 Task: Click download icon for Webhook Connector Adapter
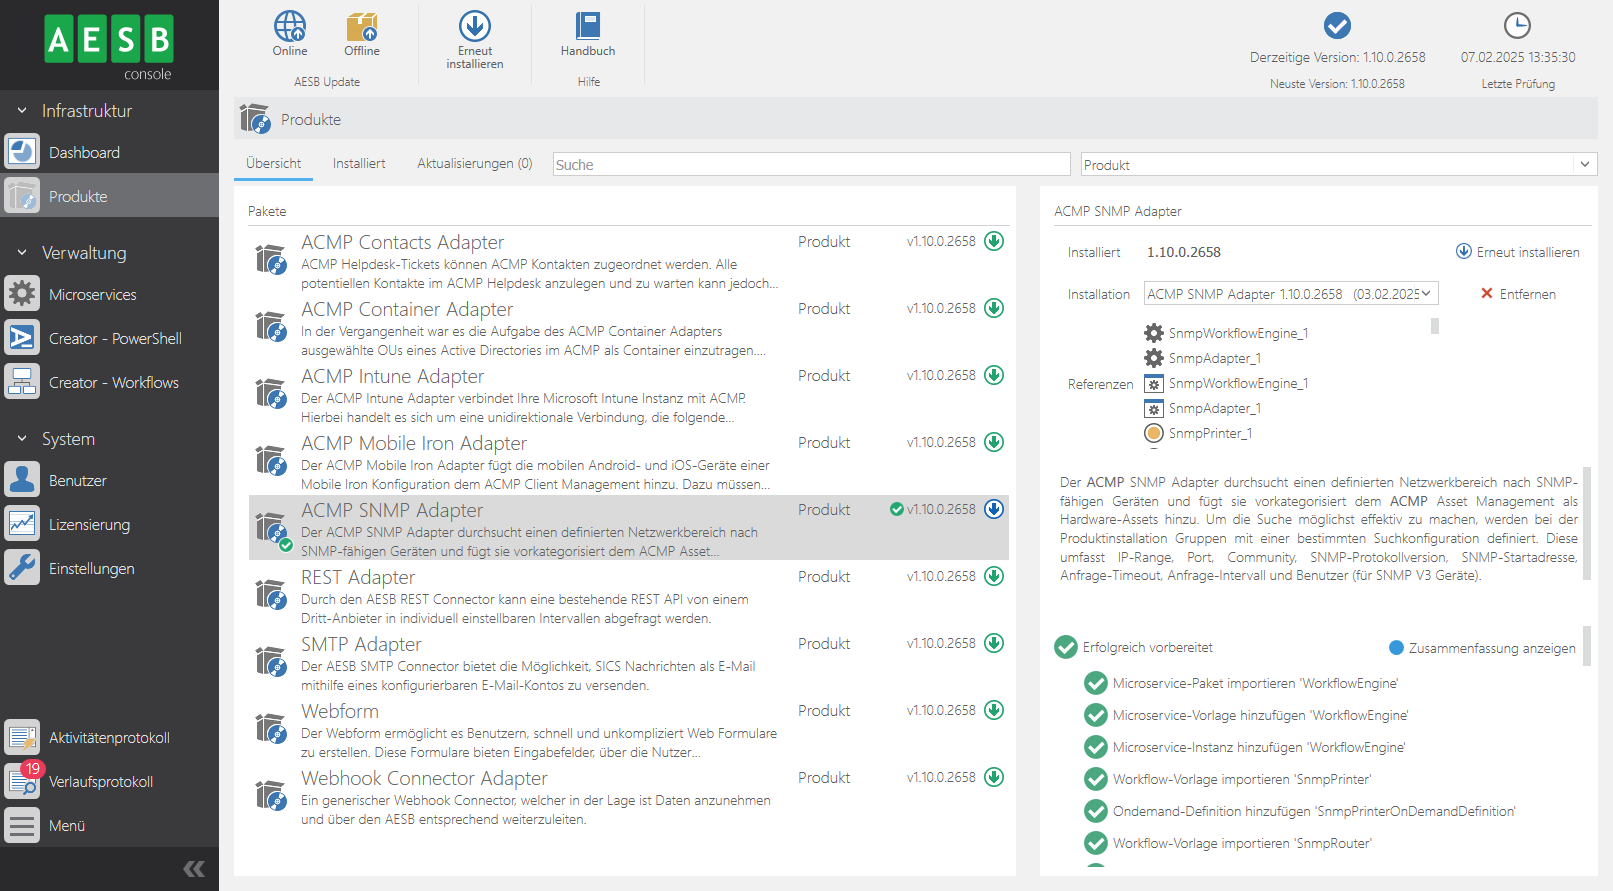[994, 777]
